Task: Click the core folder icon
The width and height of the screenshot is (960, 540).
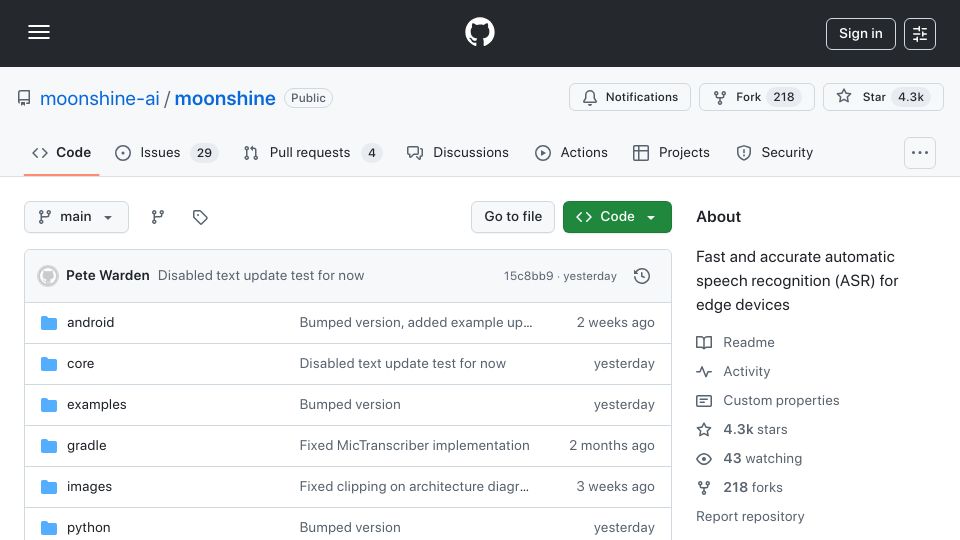Action: point(49,364)
